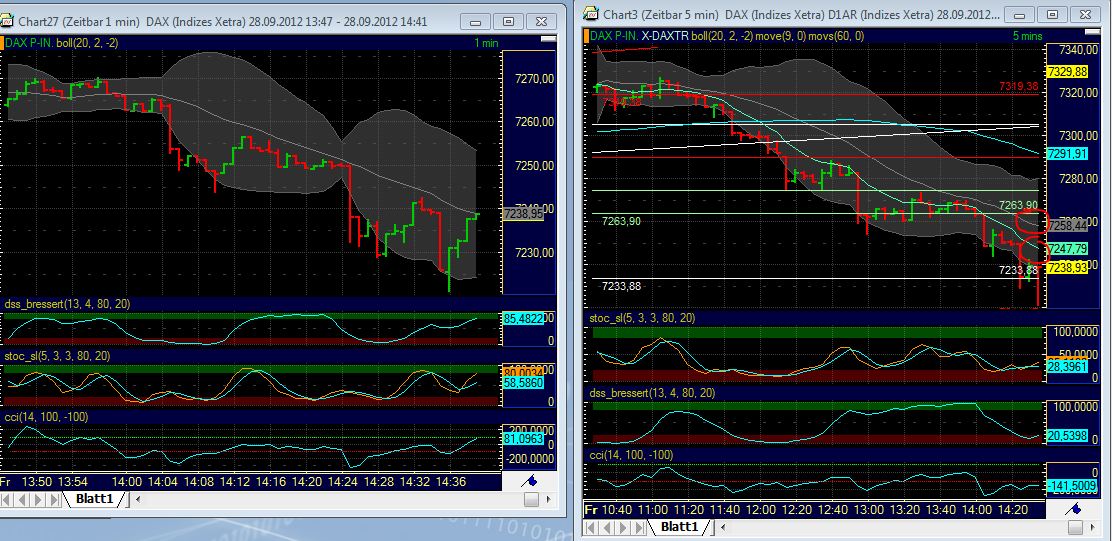Go to first sheet in Chart27
This screenshot has width=1112, height=541.
[x=6, y=499]
